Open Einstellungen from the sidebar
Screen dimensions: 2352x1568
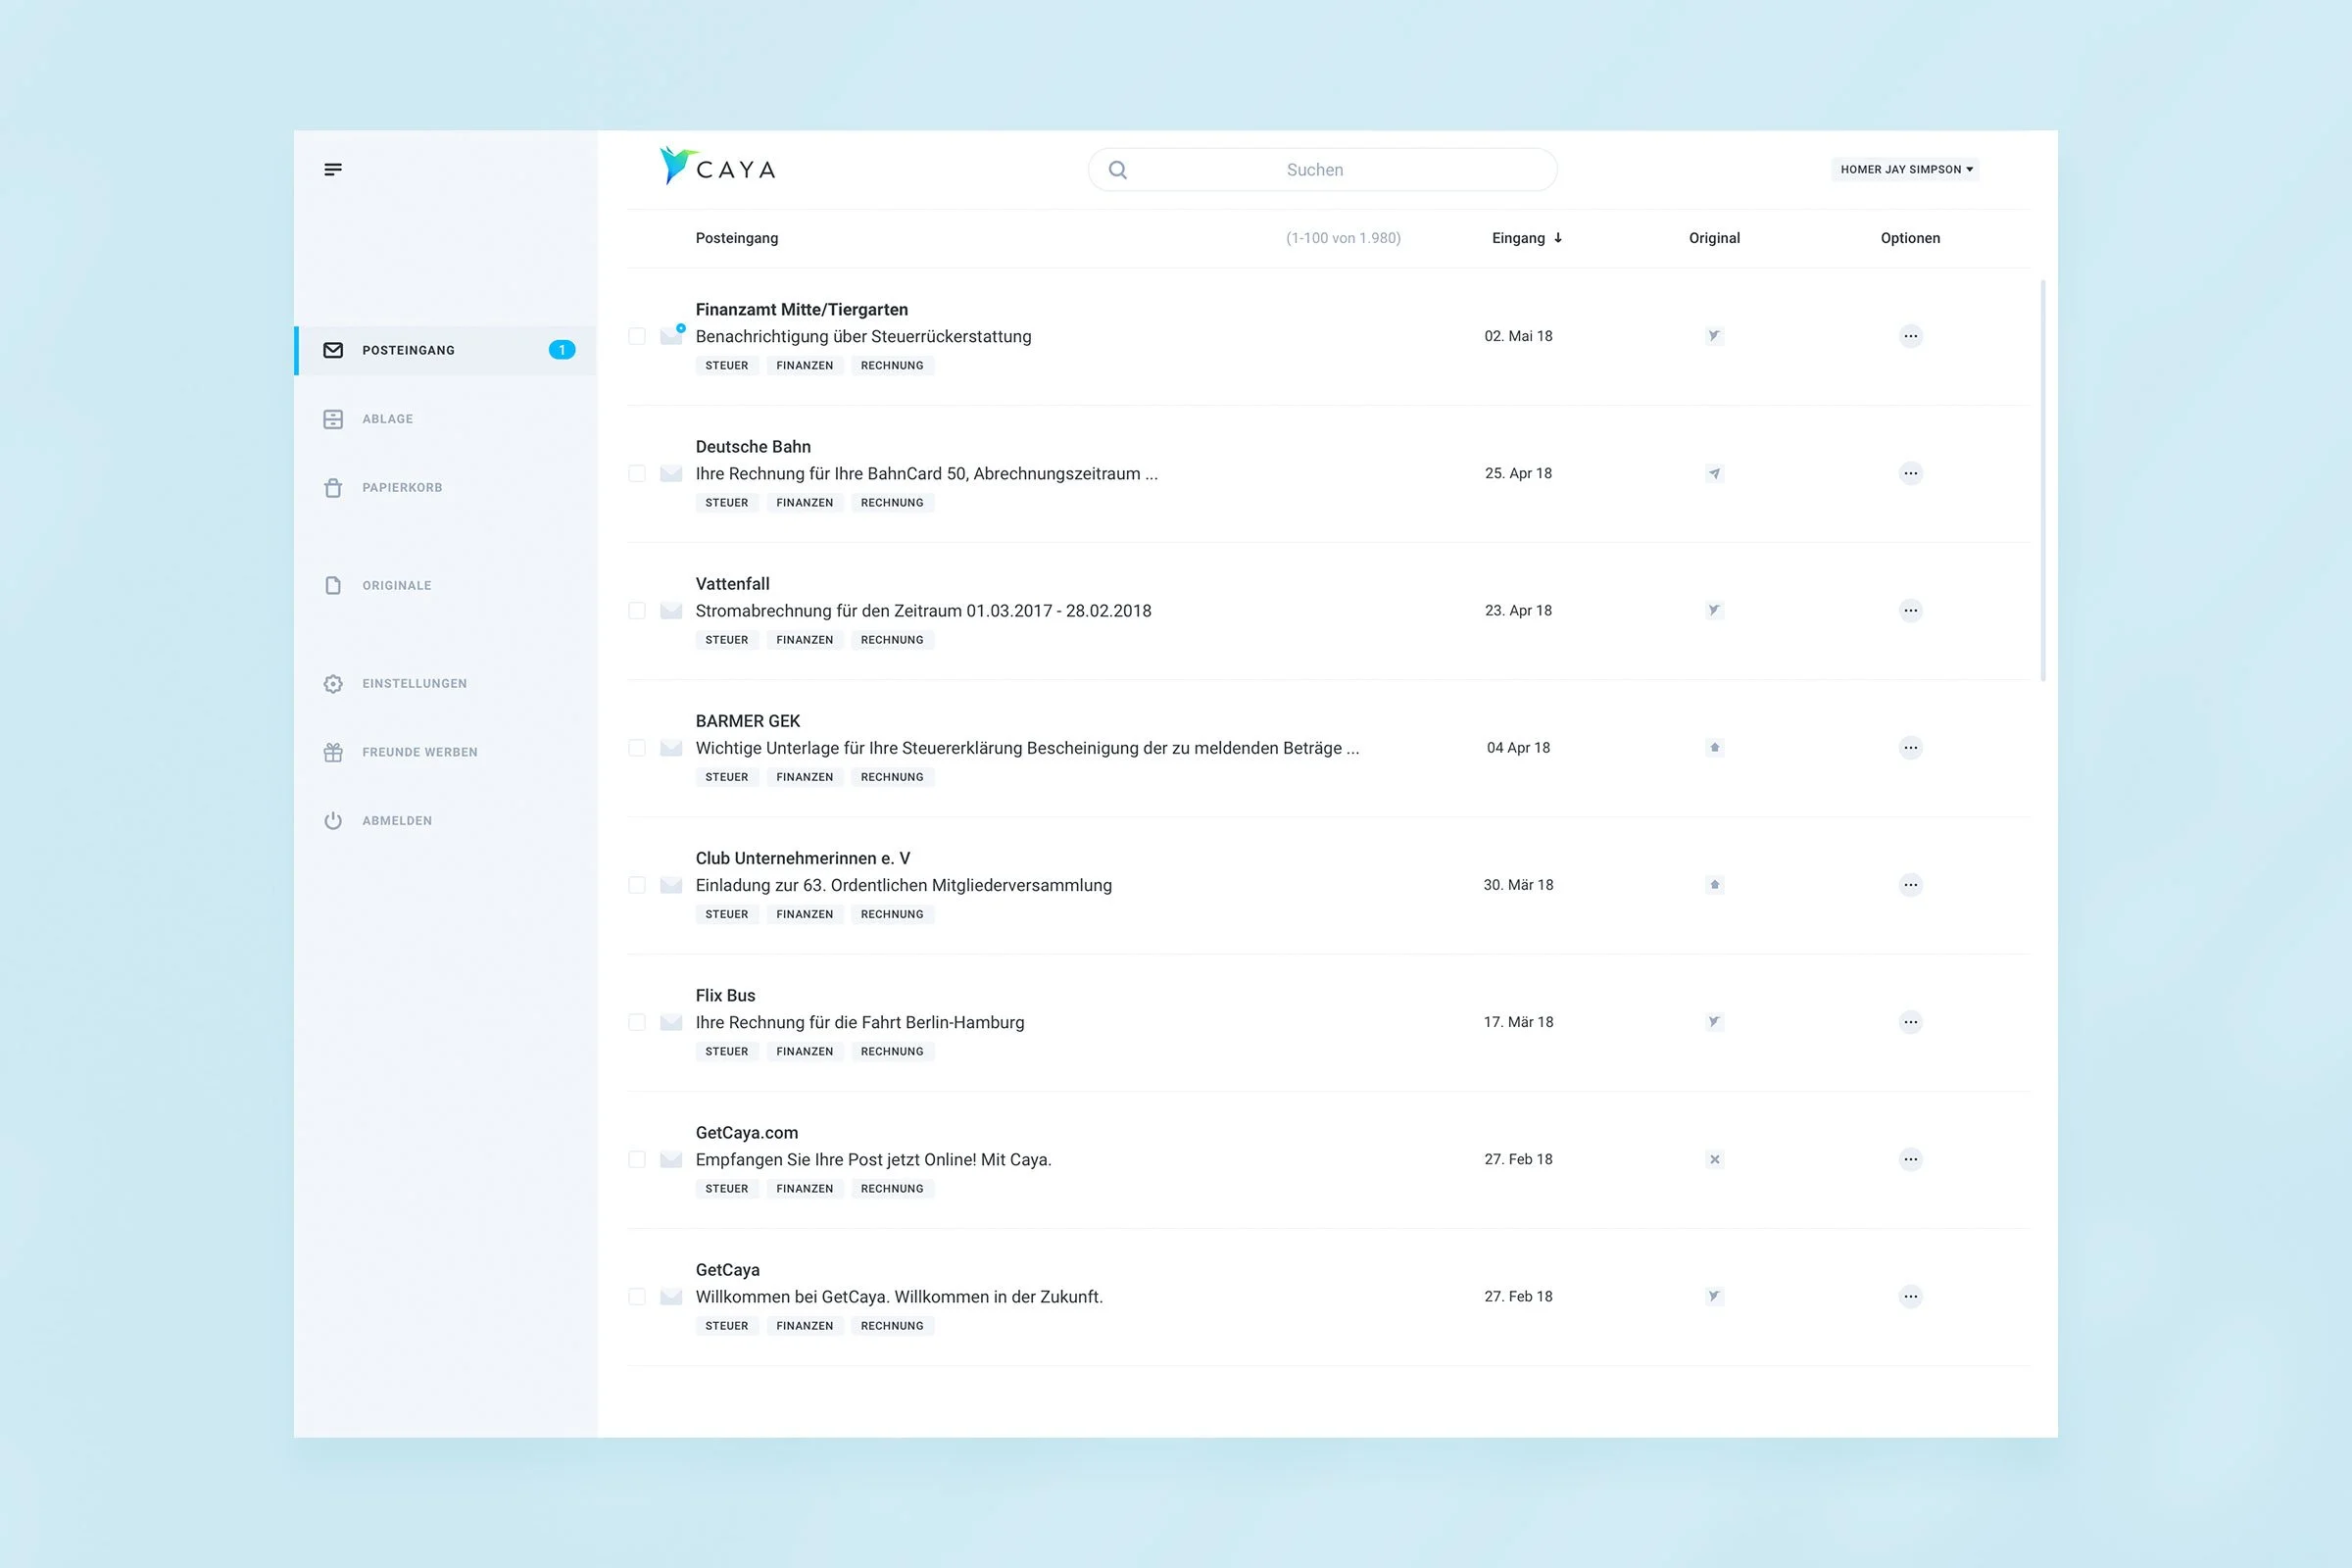(414, 684)
